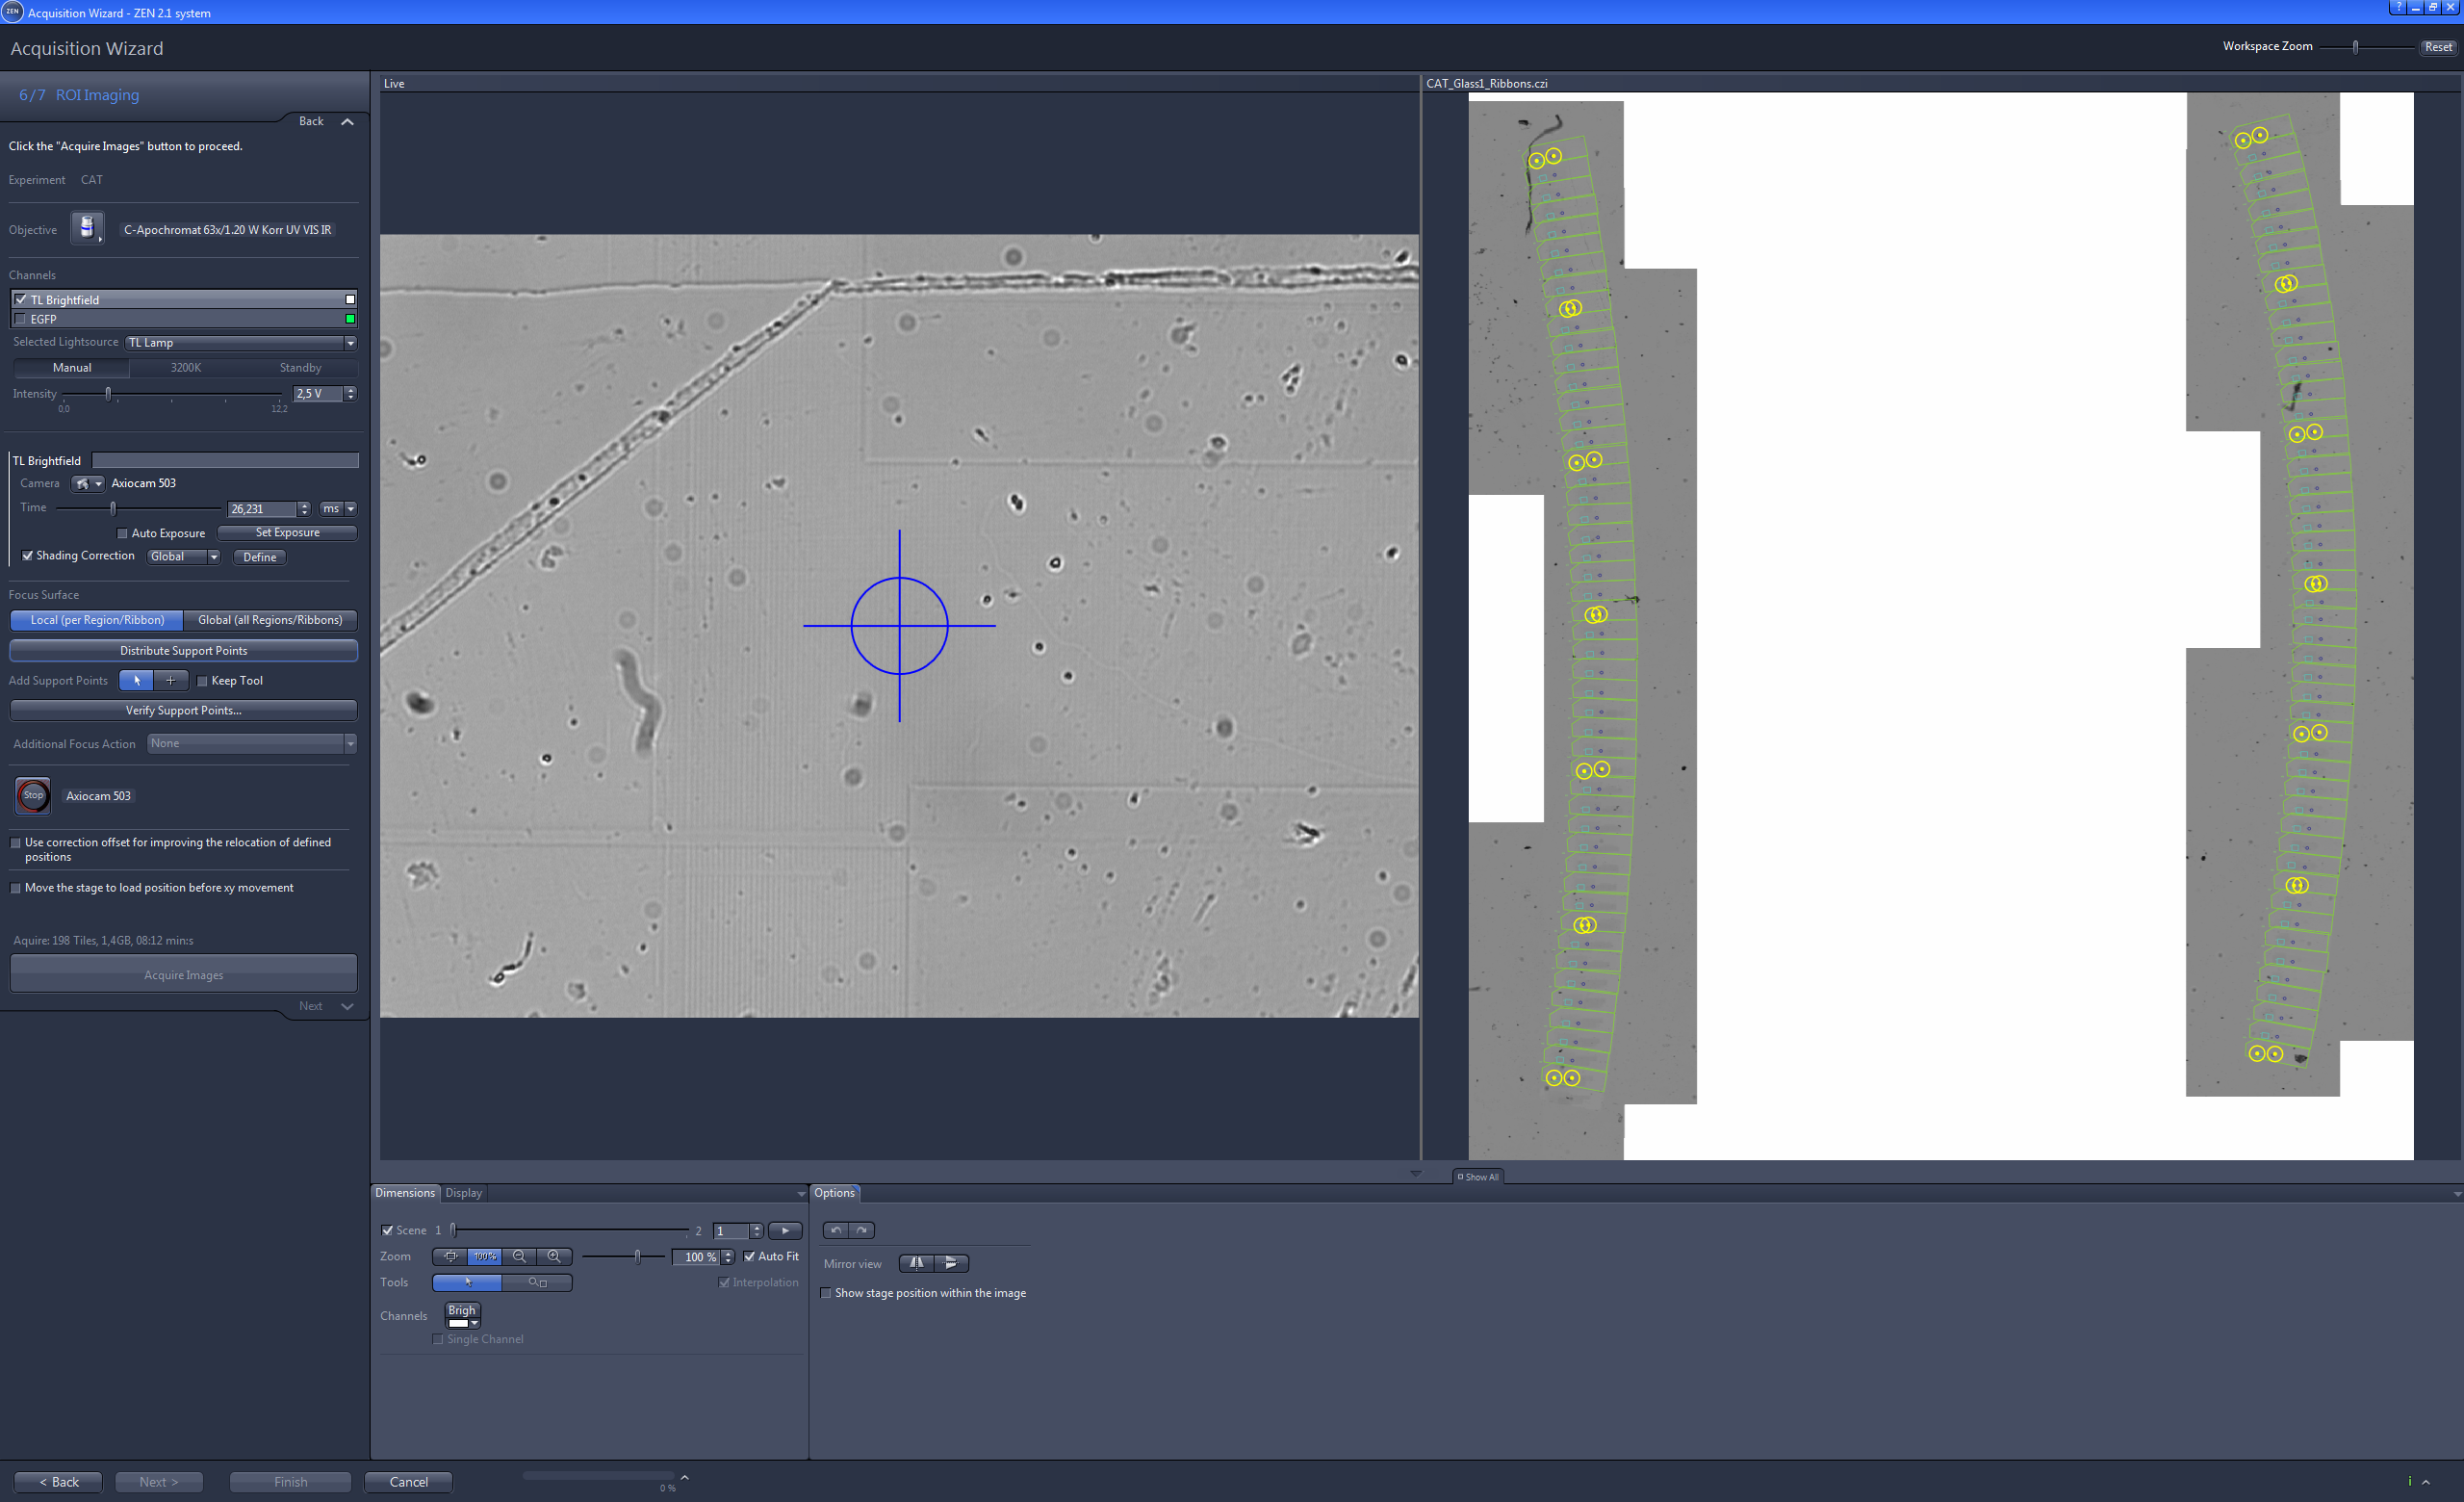Open the Options tab

[x=835, y=1192]
